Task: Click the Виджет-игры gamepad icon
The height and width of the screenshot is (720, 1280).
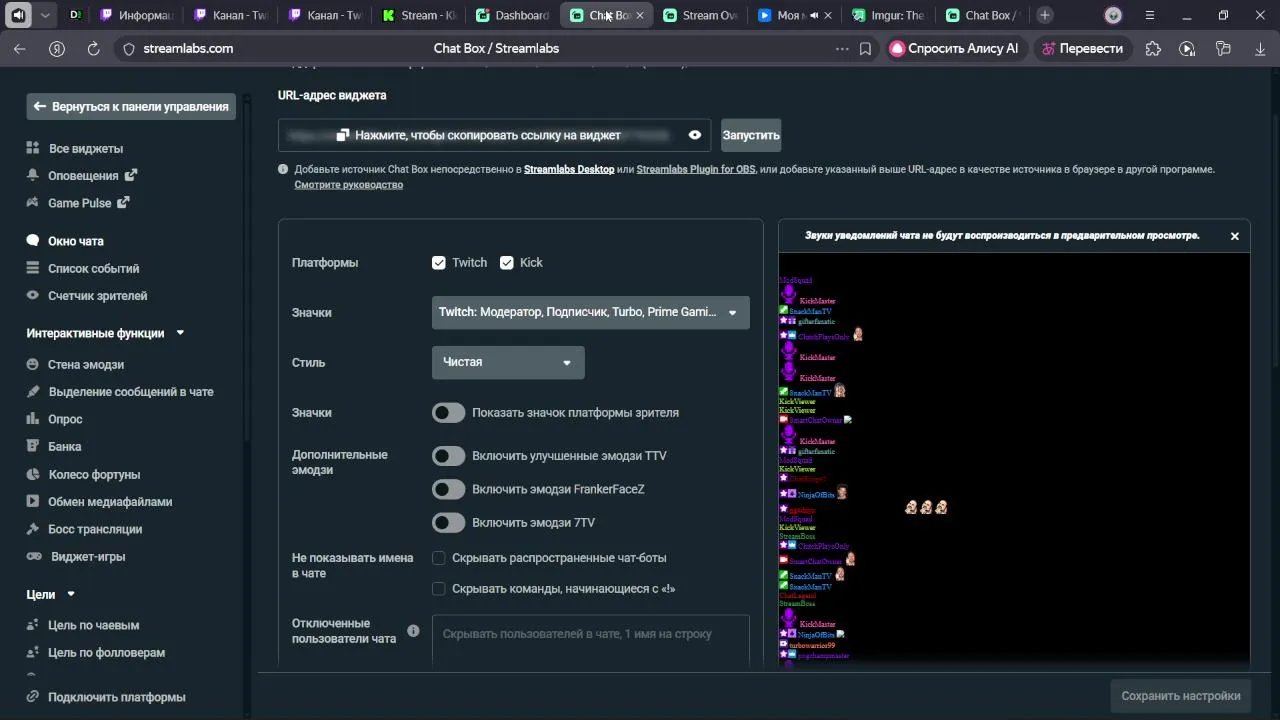Action: 34,556
